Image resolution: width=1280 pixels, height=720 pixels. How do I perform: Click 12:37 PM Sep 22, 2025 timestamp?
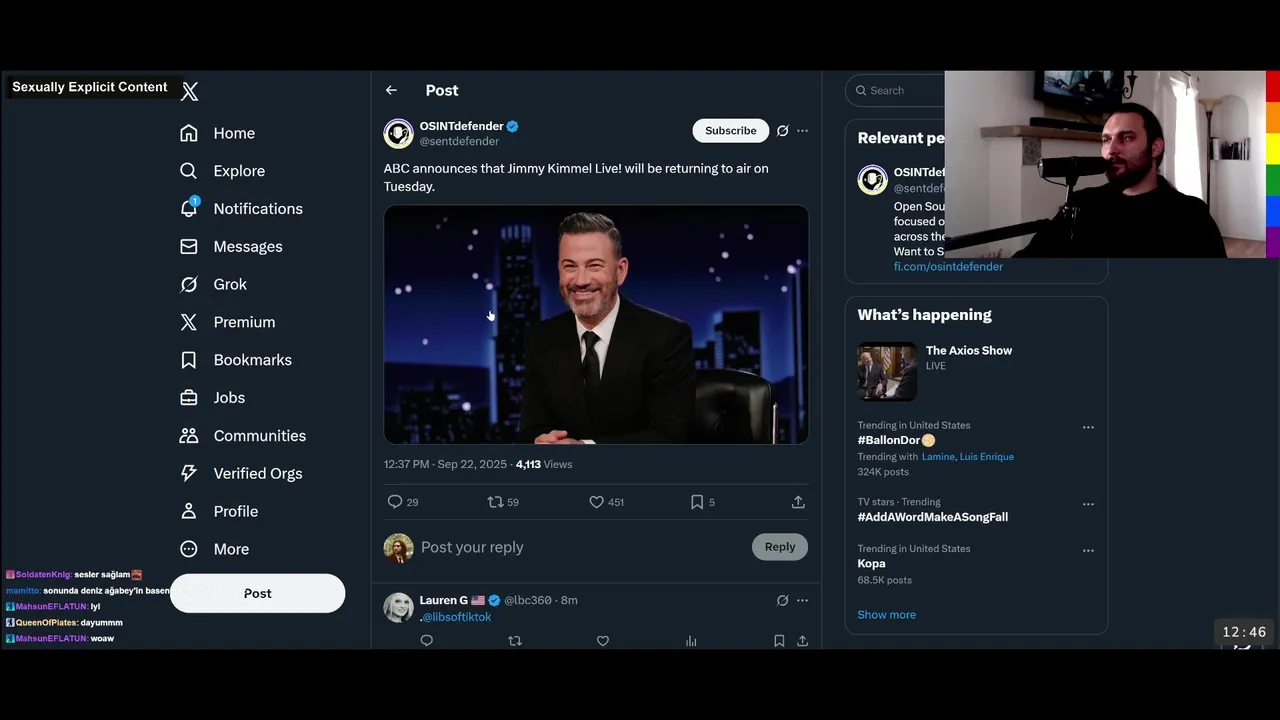pyautogui.click(x=445, y=464)
